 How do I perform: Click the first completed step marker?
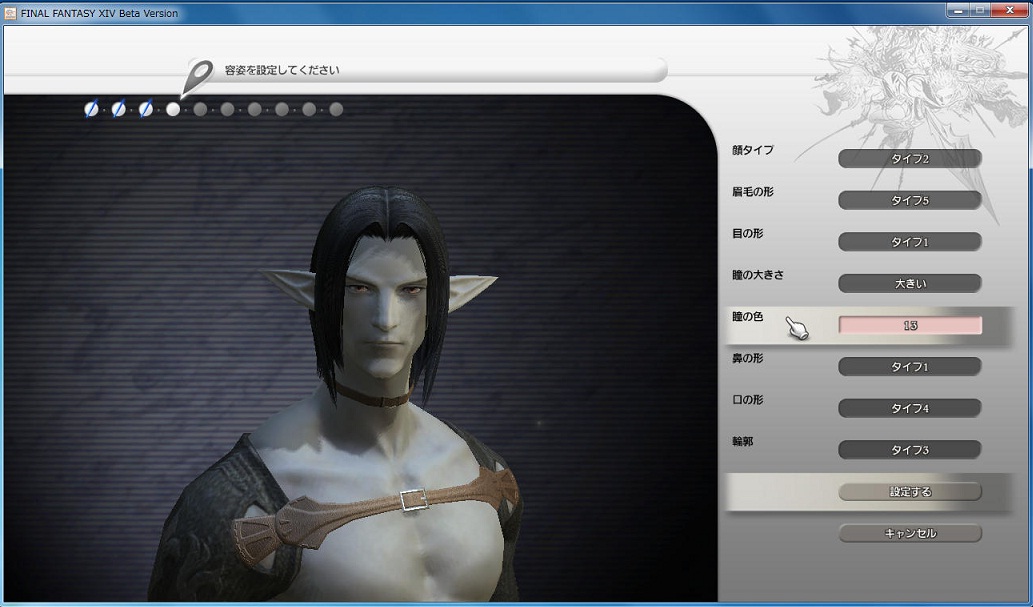[x=92, y=109]
